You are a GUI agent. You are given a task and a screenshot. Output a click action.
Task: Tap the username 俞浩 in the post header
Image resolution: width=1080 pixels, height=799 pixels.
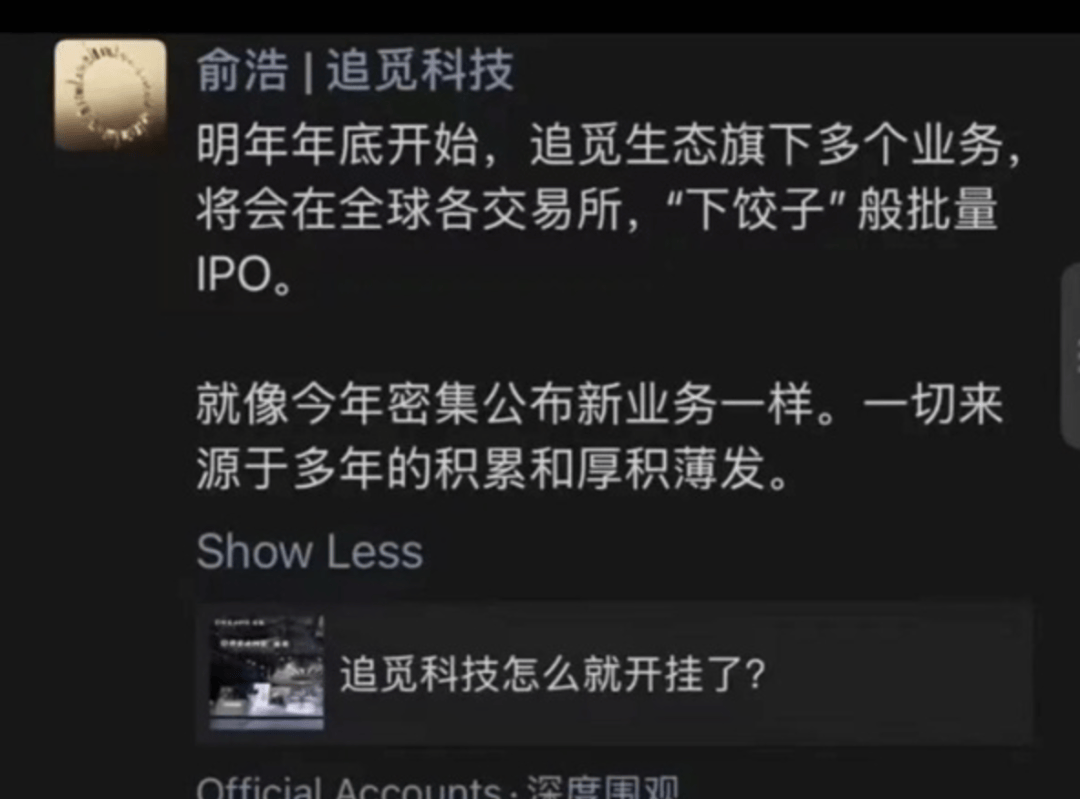242,70
